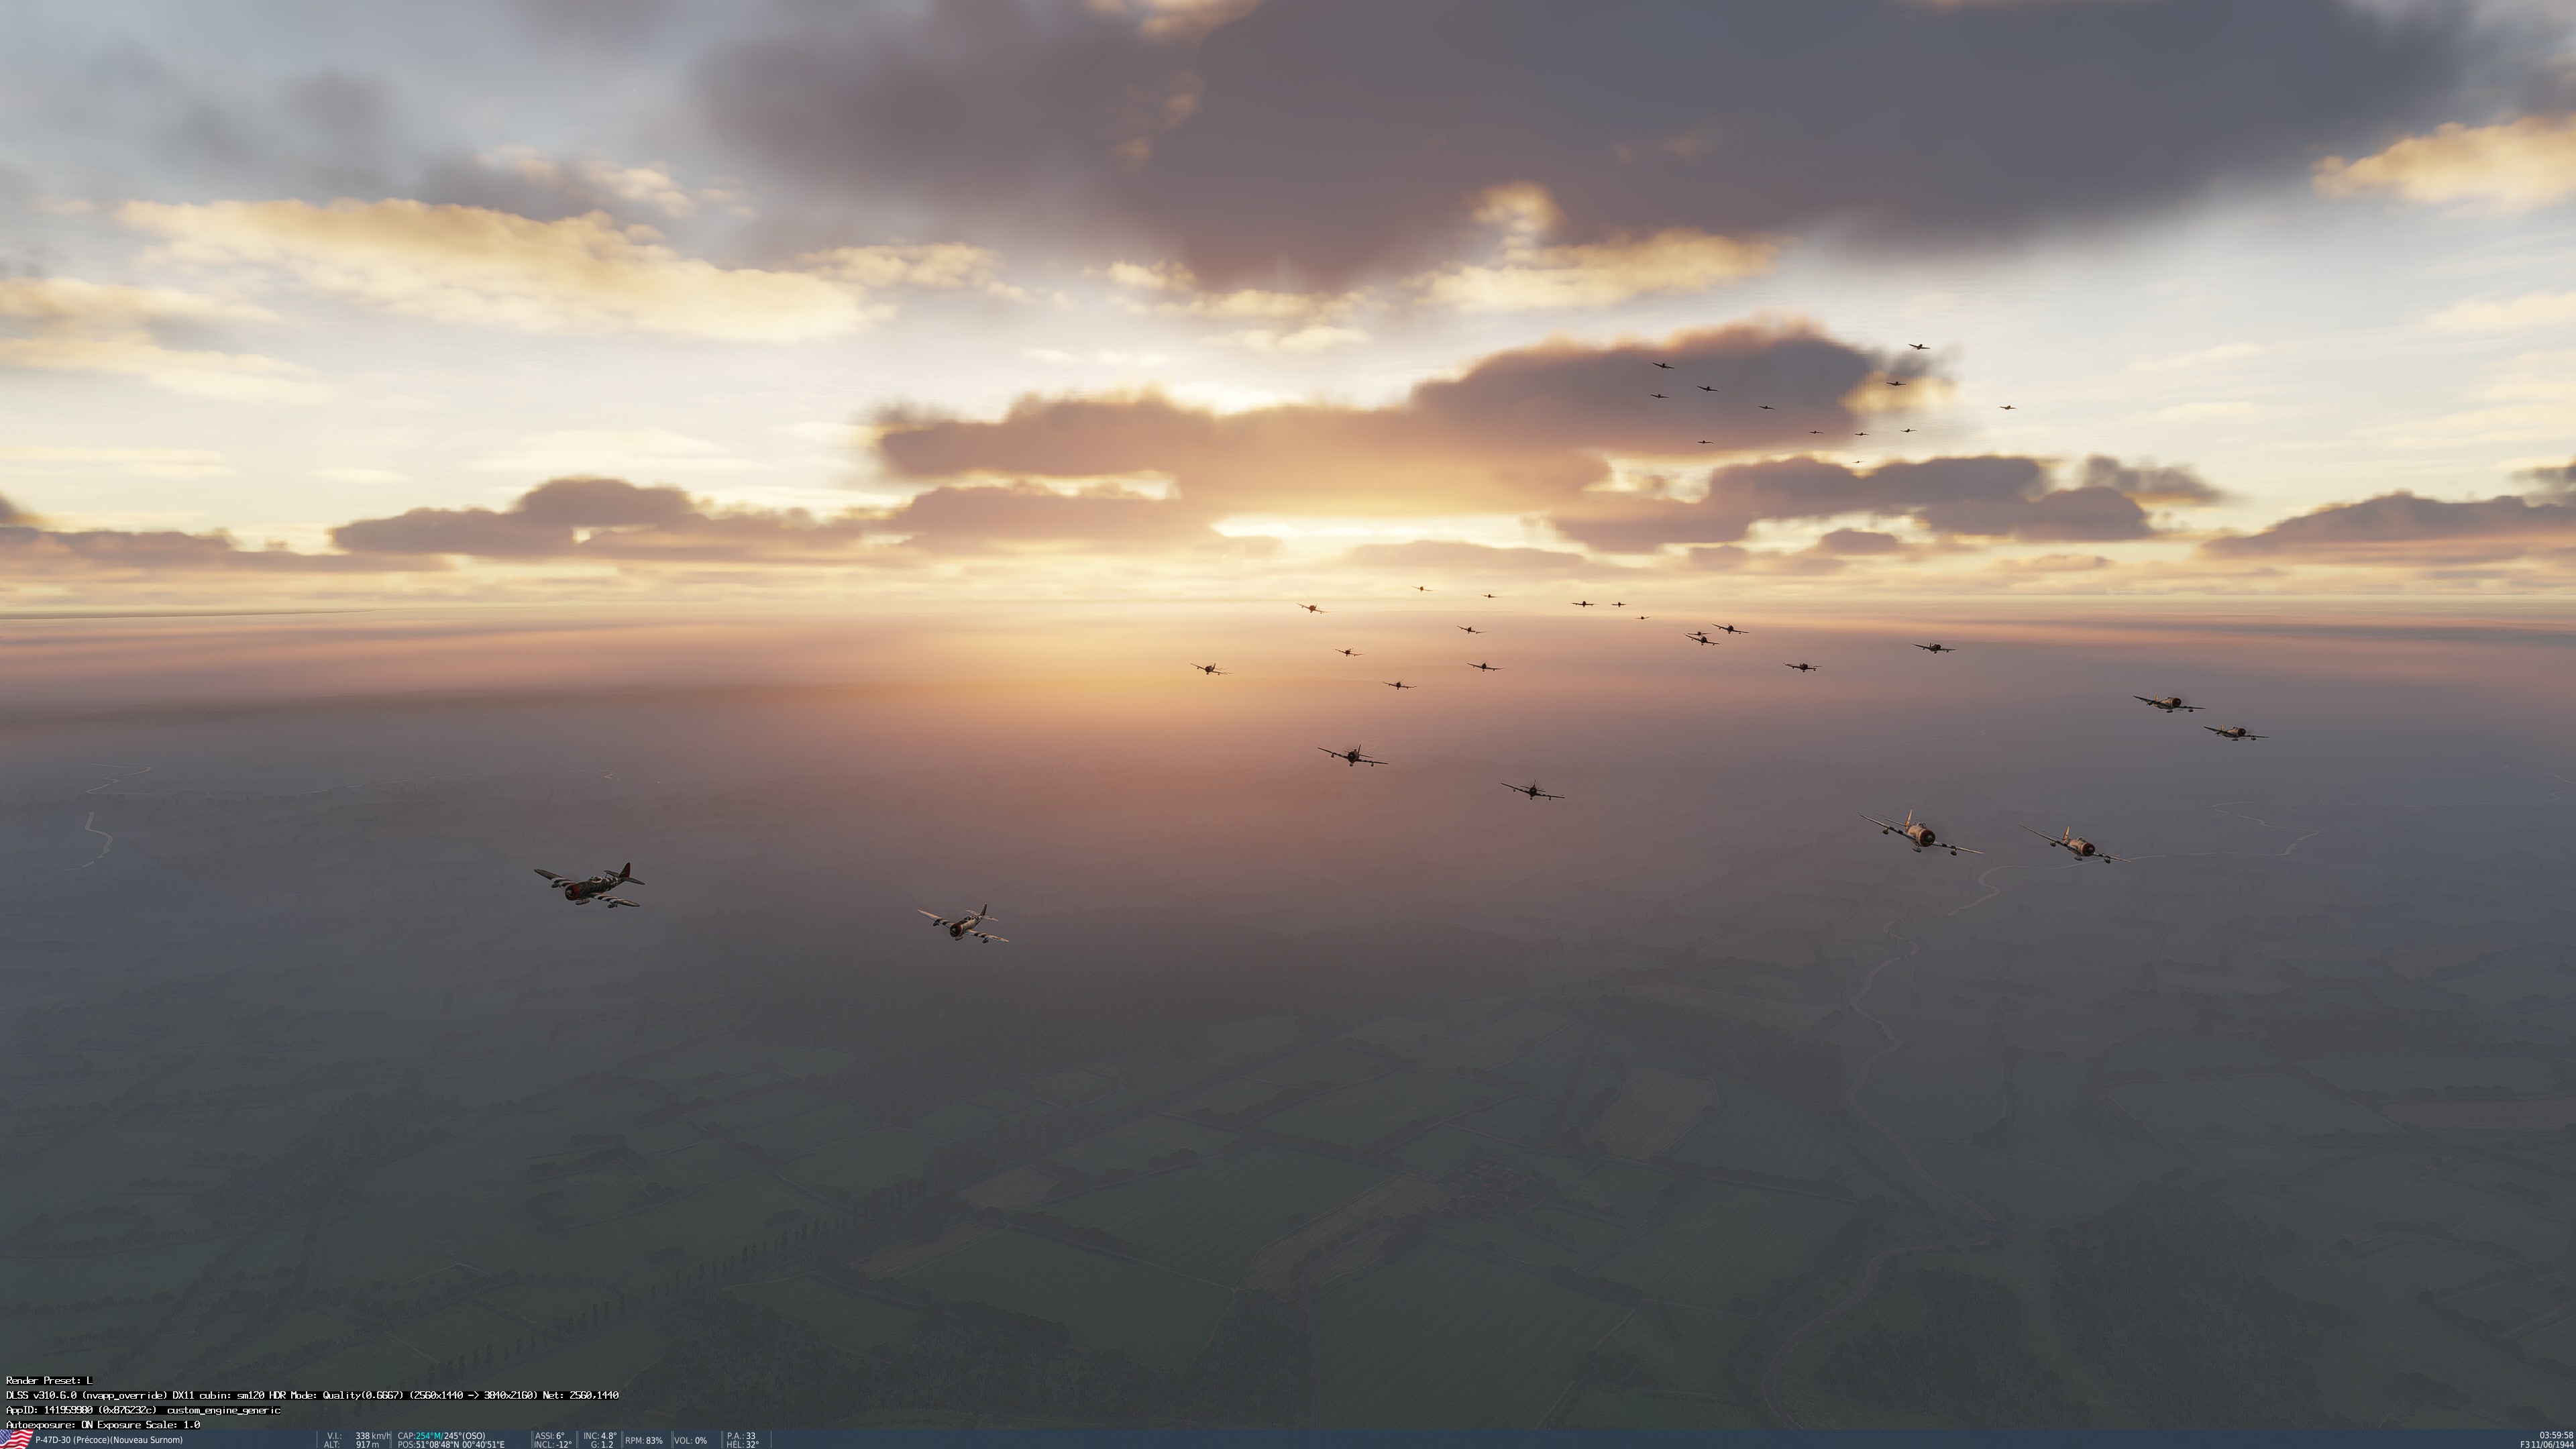Click the P.A. 33 manifold pressure readout
Viewport: 2576px width, 1449px height.
point(741,1436)
